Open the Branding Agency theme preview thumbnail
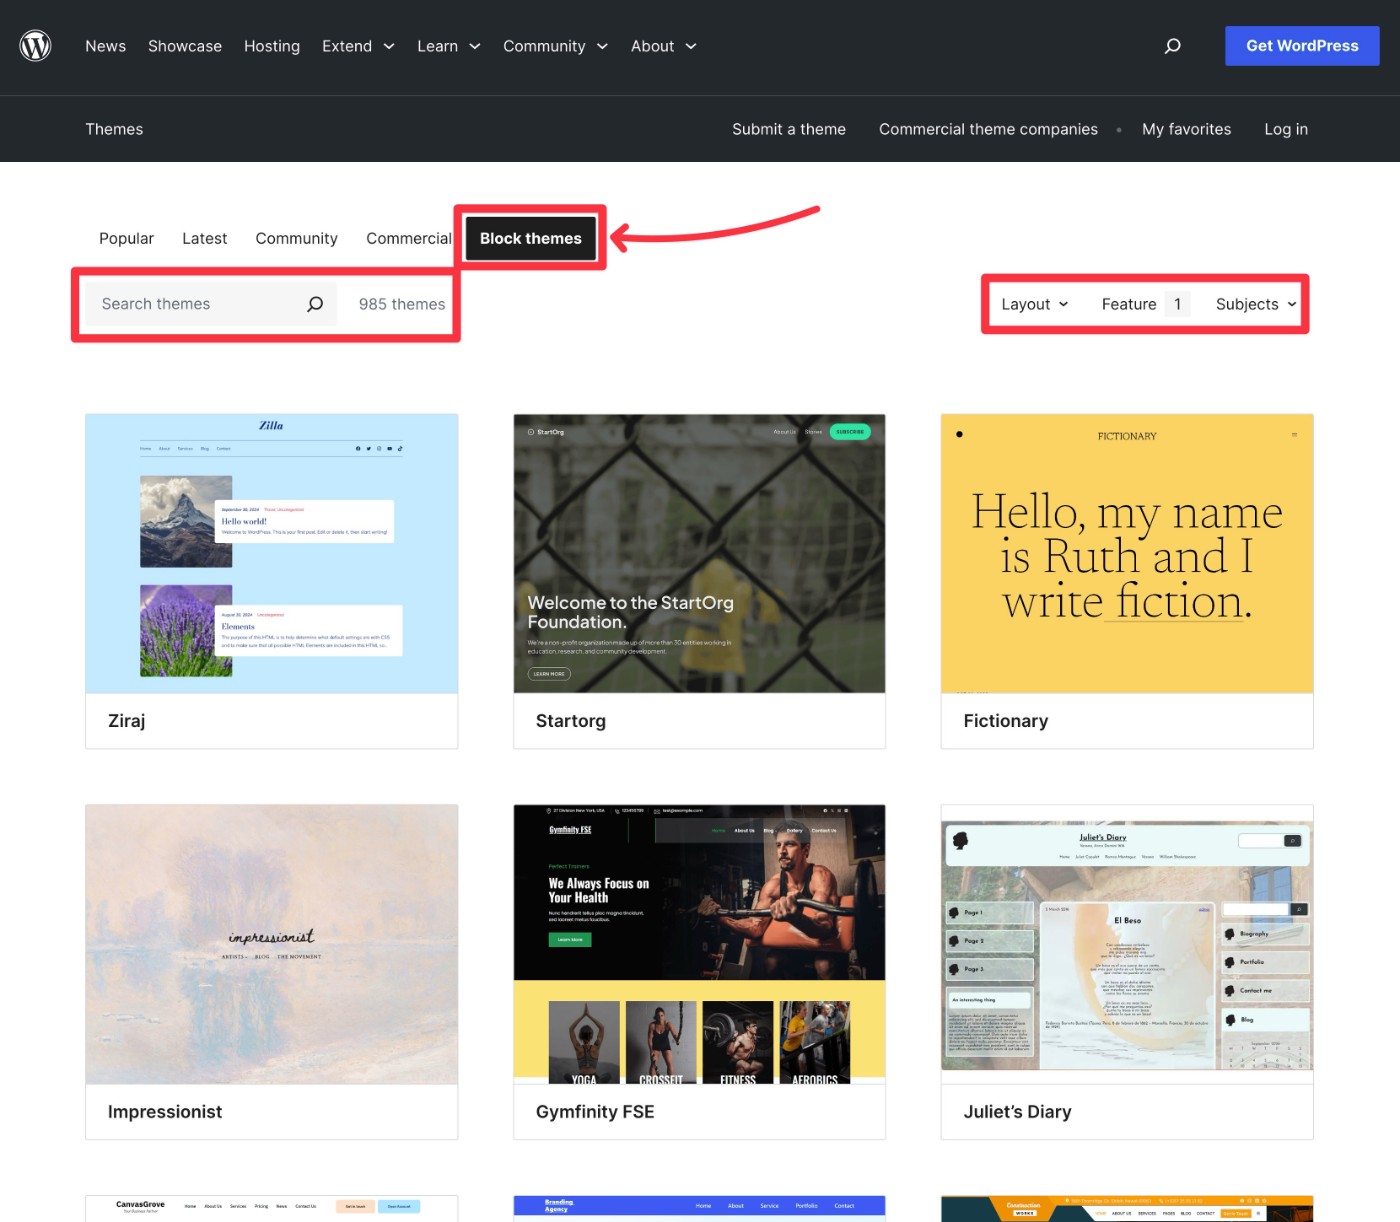Image resolution: width=1400 pixels, height=1222 pixels. pos(699,1208)
